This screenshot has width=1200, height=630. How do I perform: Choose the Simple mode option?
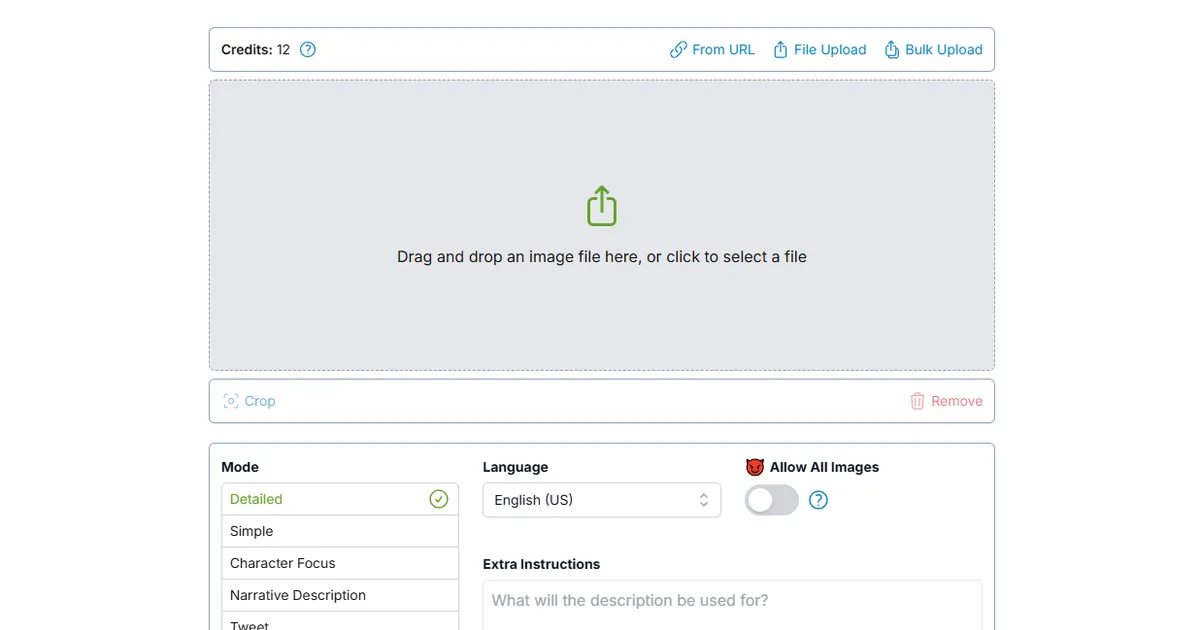point(340,531)
